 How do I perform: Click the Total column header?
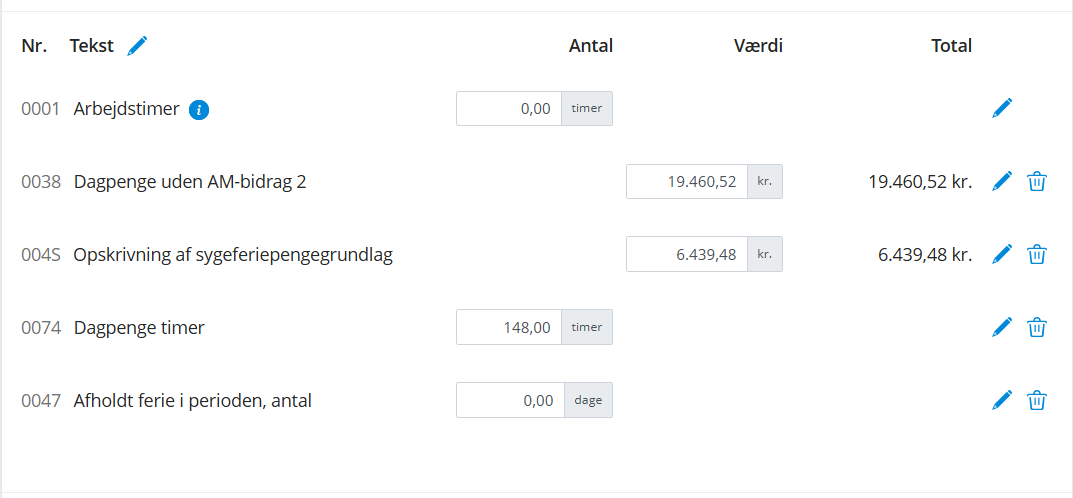click(950, 45)
